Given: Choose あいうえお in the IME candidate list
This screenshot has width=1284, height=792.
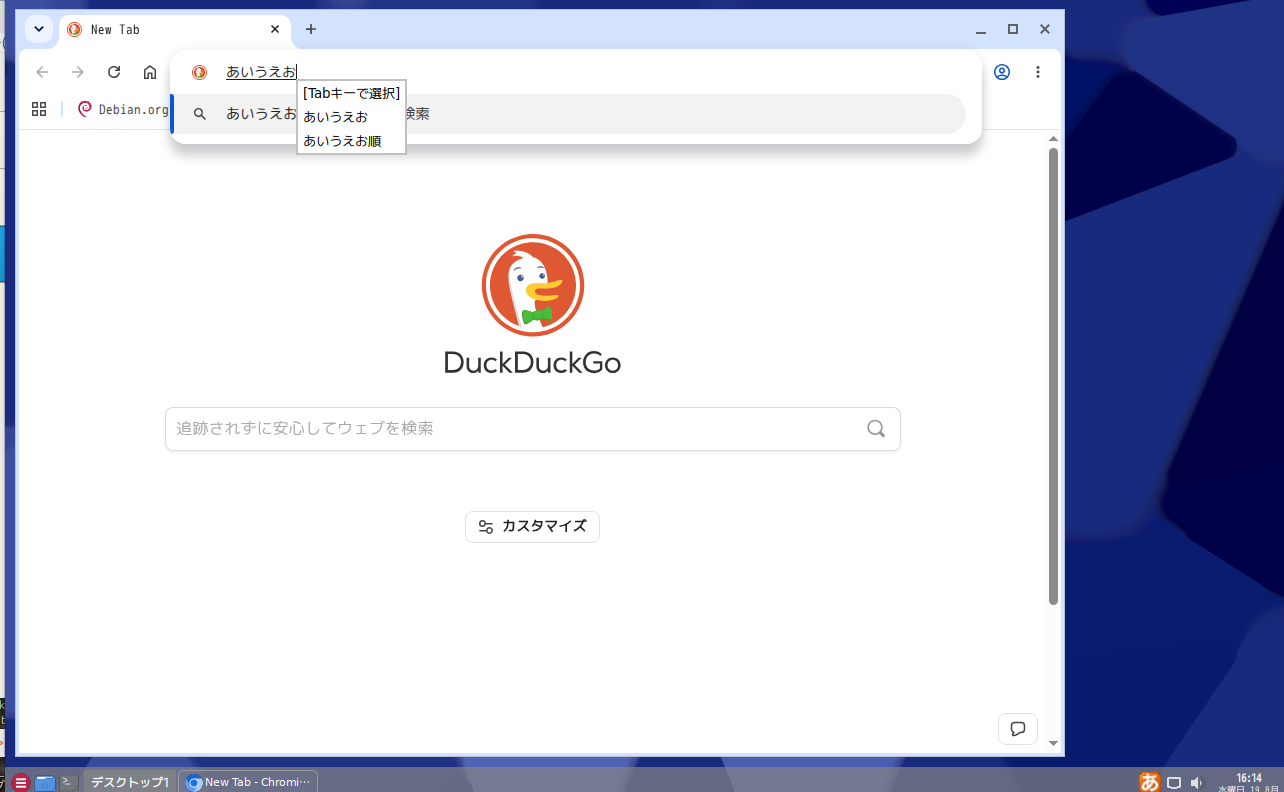Looking at the screenshot, I should [x=335, y=117].
